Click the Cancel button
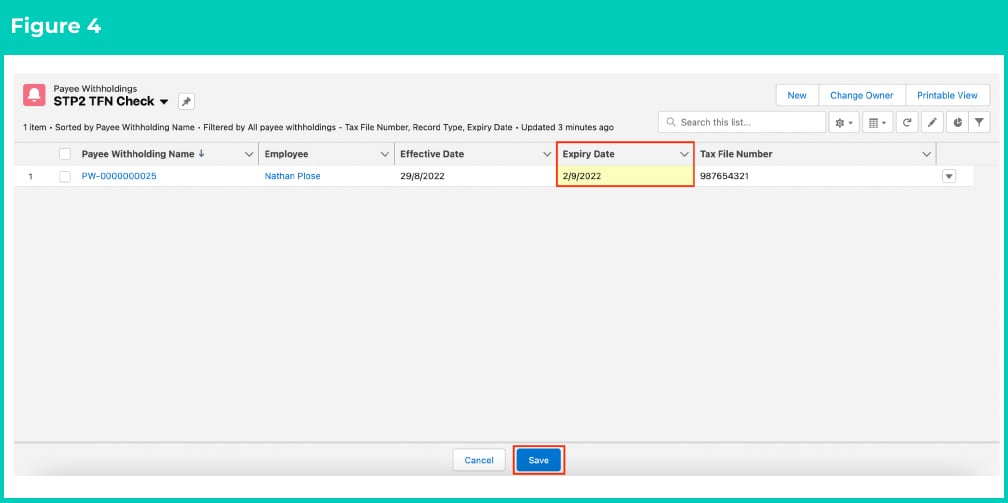This screenshot has height=503, width=1008. (x=479, y=460)
